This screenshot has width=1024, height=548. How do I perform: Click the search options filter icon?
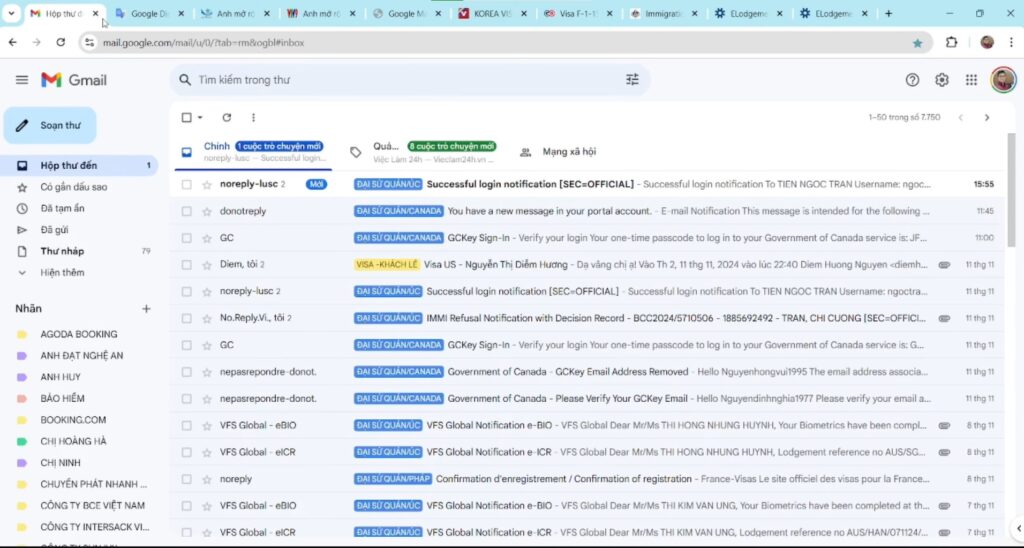tap(632, 80)
